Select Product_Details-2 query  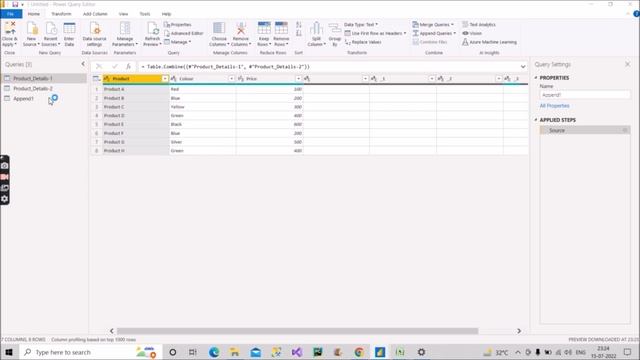(44, 88)
